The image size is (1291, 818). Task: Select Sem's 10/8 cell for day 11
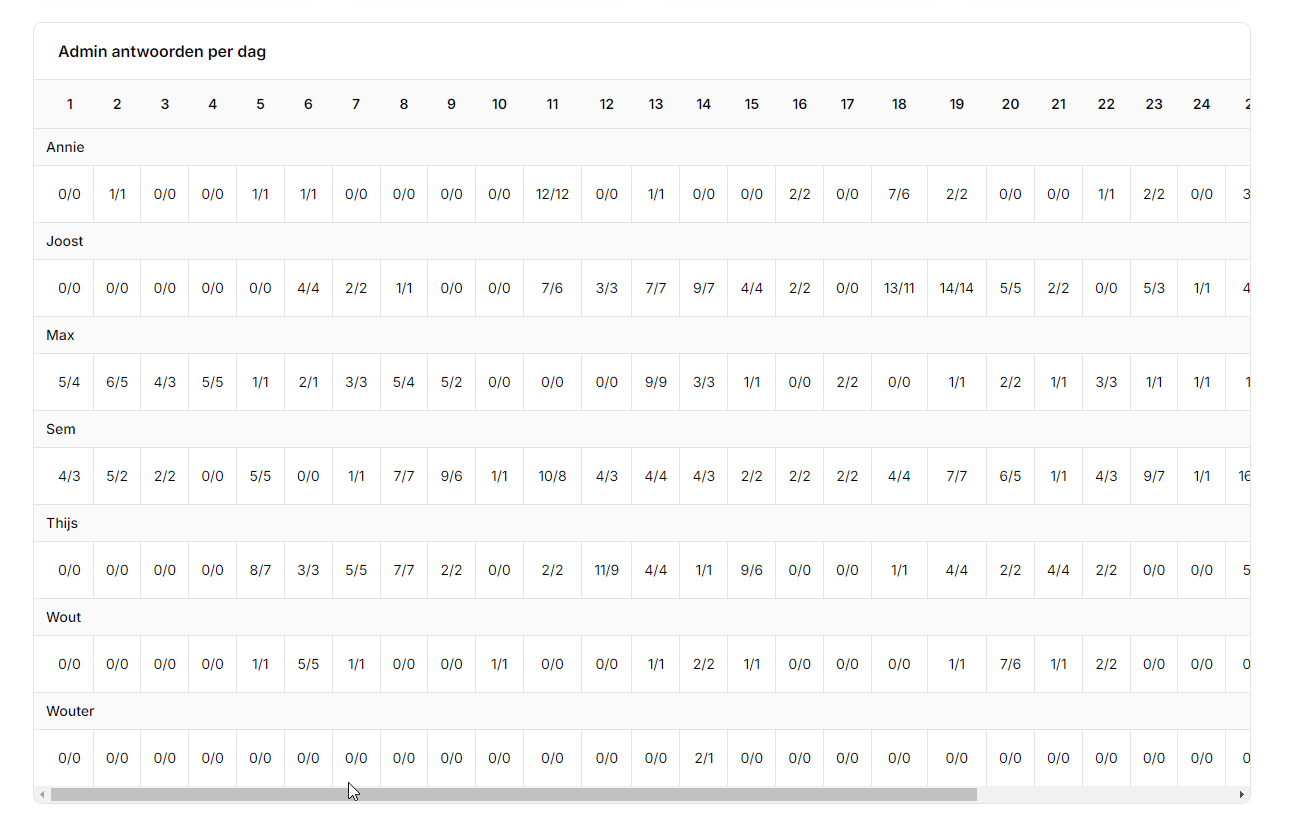coord(552,476)
